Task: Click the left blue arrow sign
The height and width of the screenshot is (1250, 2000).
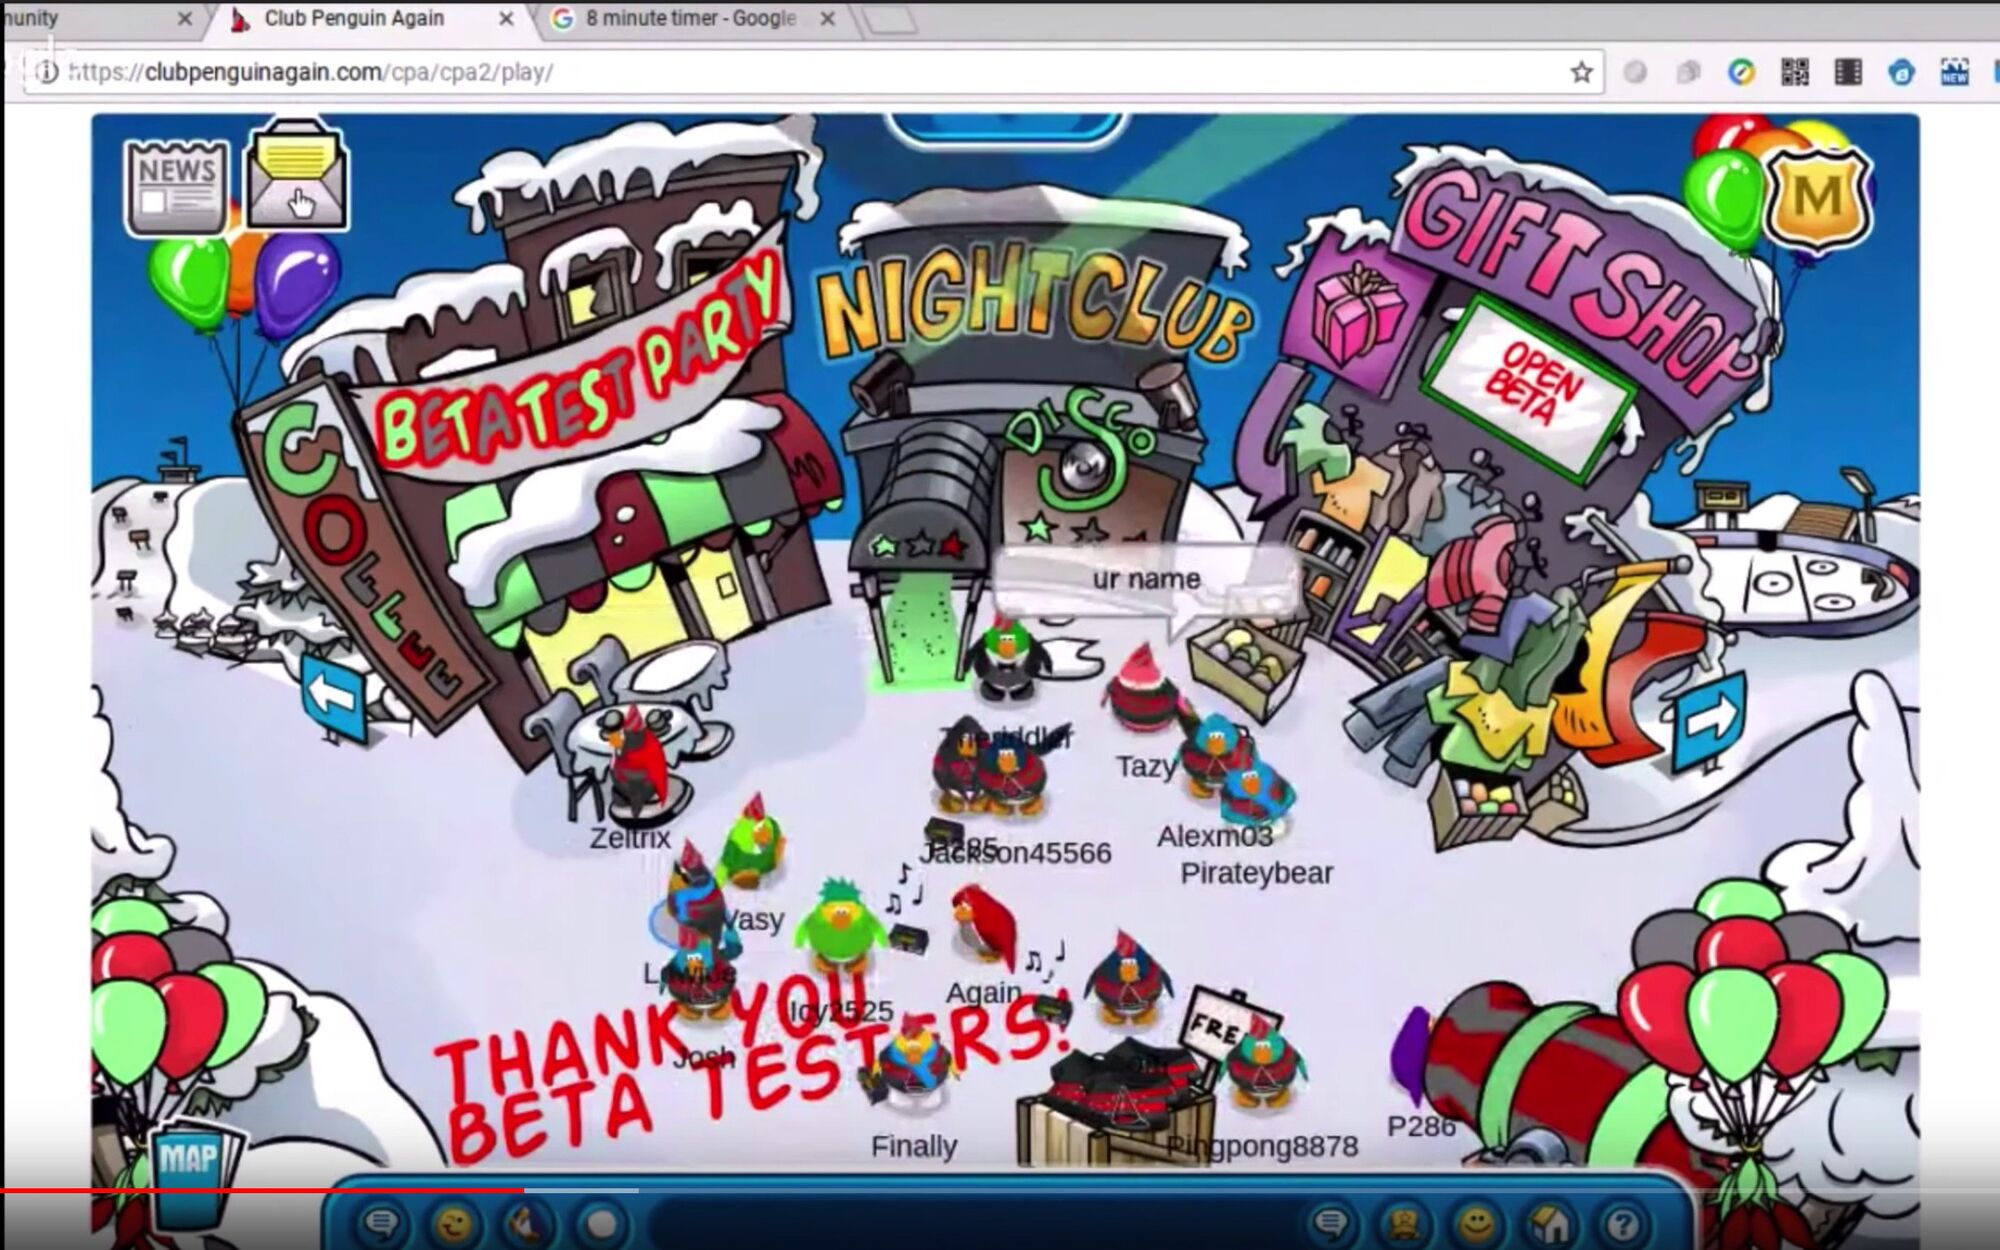Action: [x=335, y=695]
